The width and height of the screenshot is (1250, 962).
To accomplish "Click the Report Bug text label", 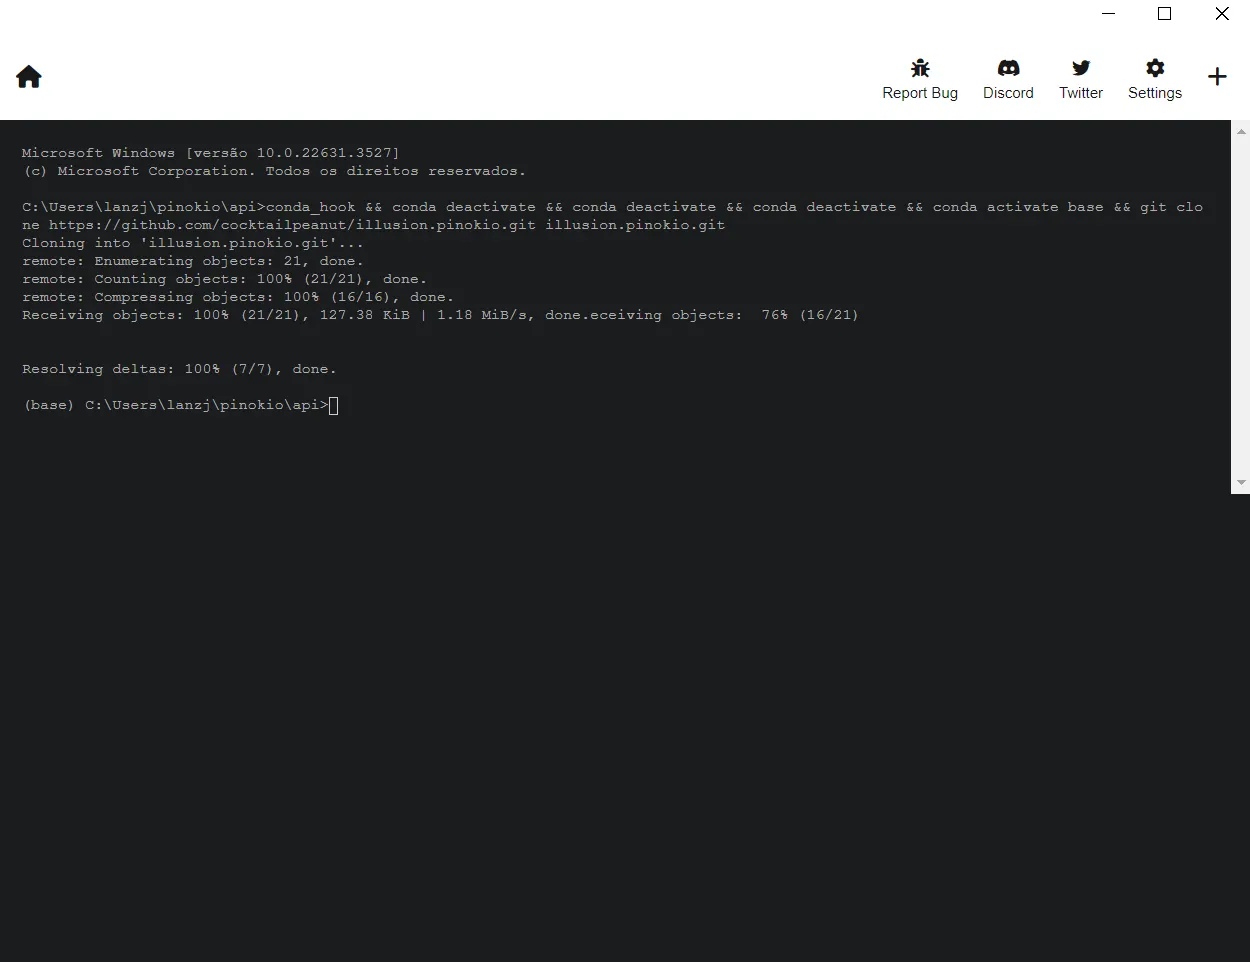I will pyautogui.click(x=920, y=93).
